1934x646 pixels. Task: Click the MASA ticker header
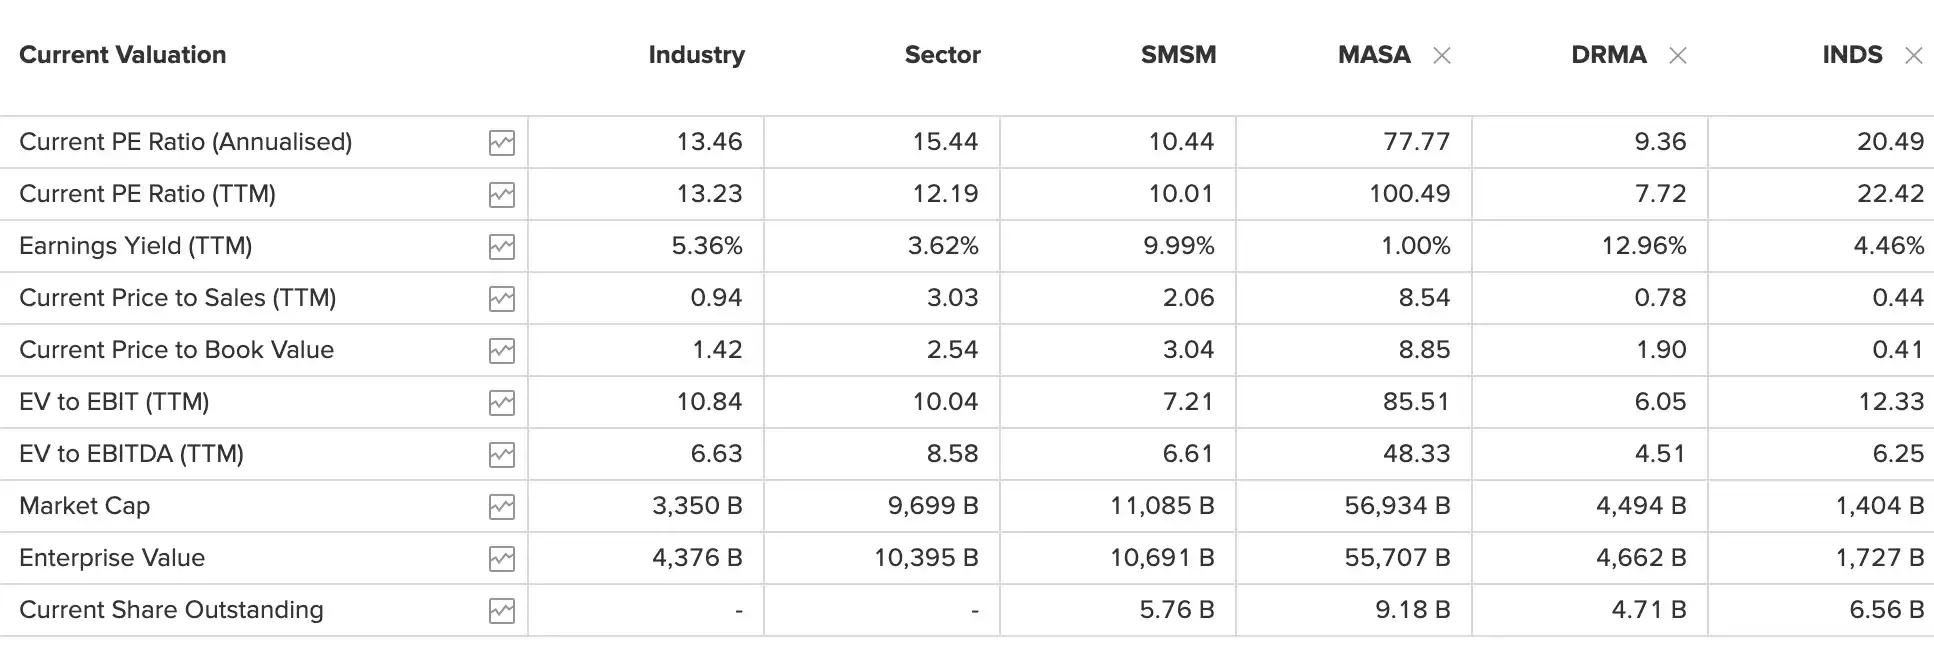pos(1374,55)
